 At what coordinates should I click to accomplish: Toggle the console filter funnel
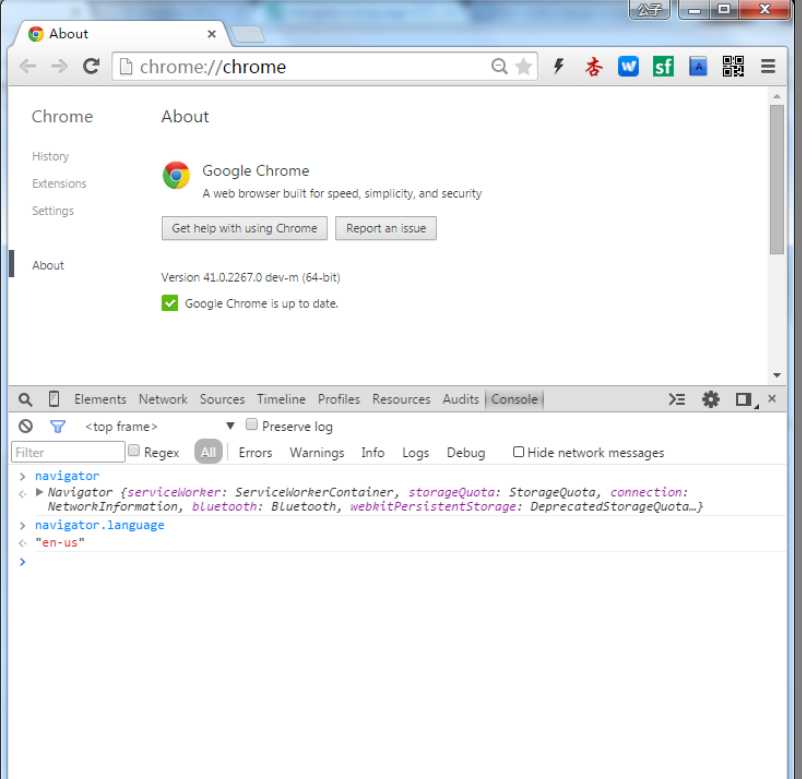(x=58, y=426)
